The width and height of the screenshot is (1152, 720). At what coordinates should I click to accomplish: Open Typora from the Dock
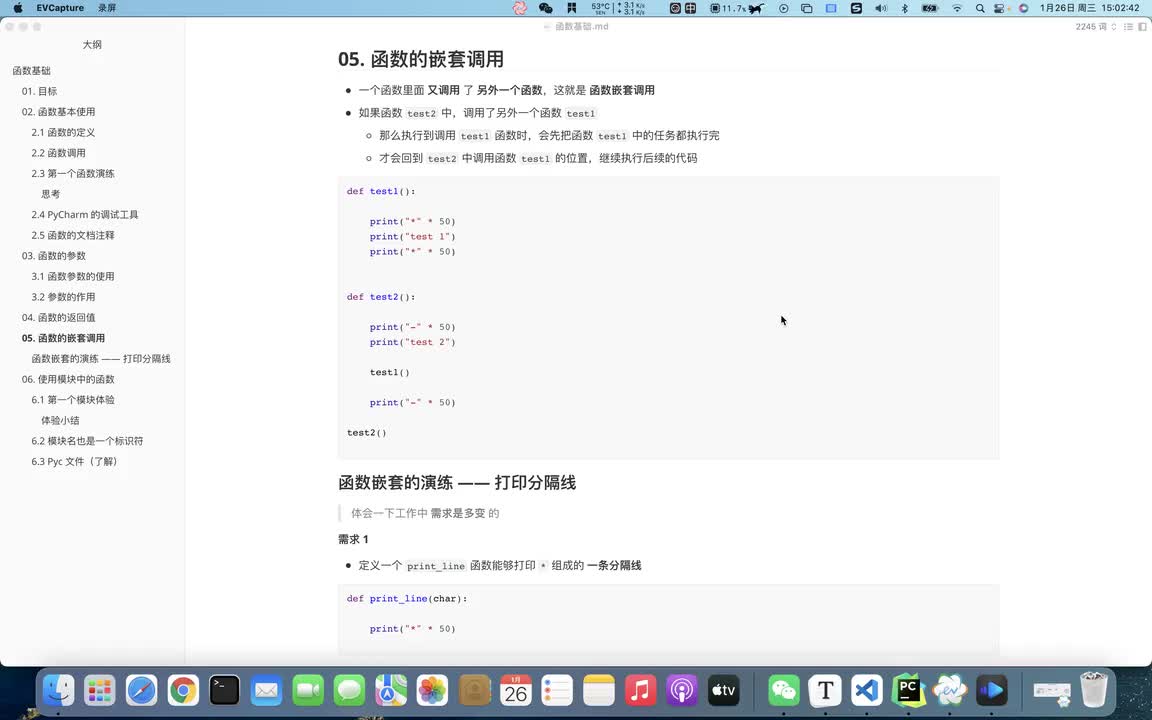(825, 691)
